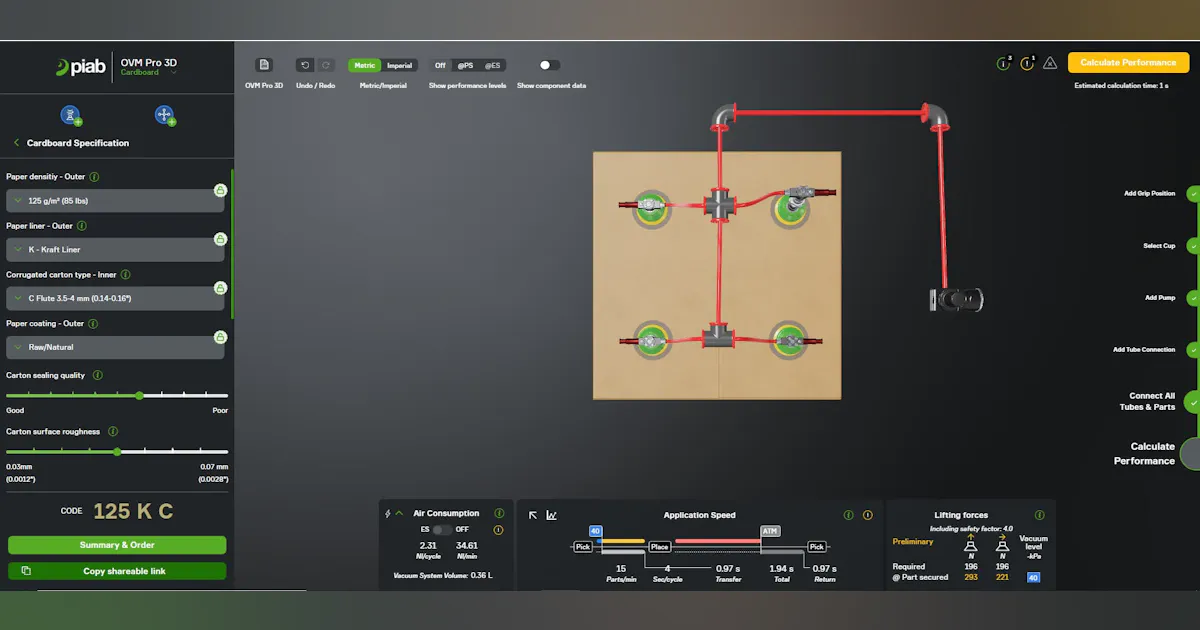Click the yellow warning icon in Air Consumption

tap(498, 529)
